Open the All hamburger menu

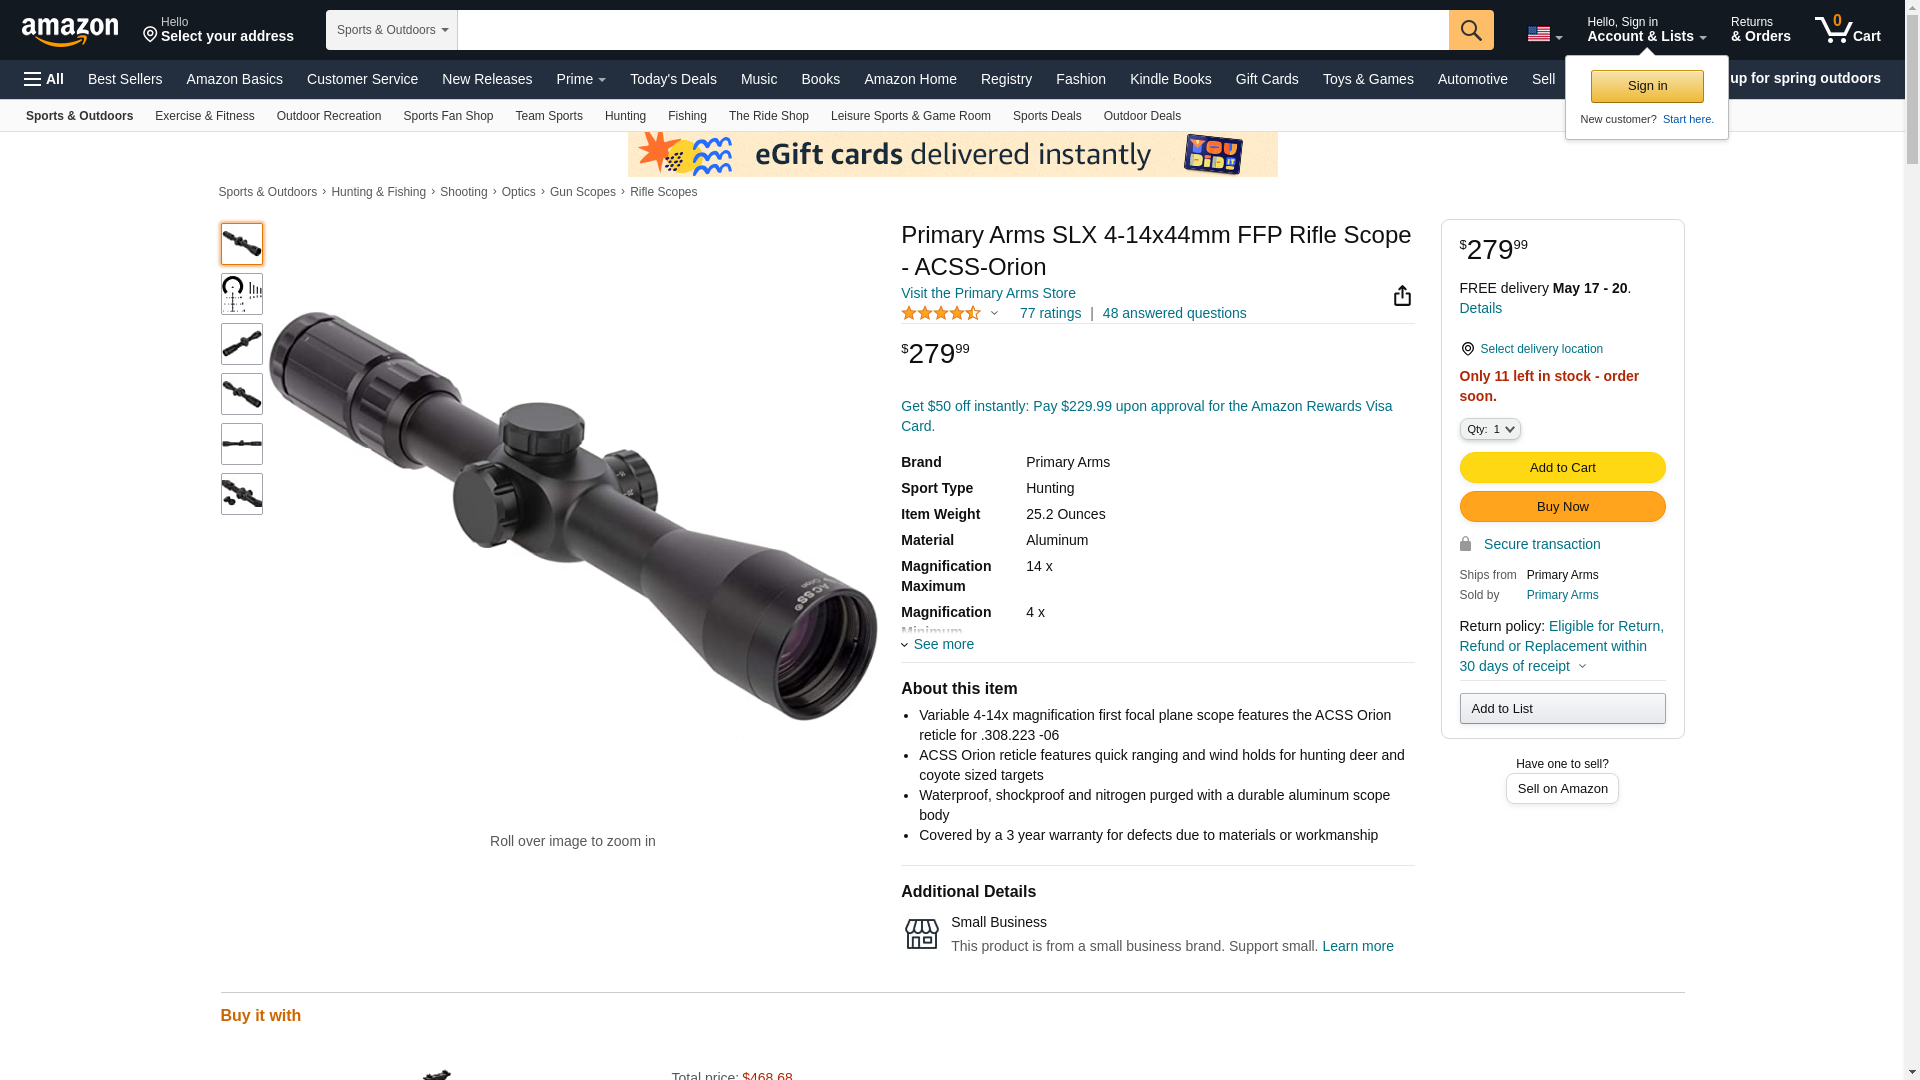point(44,79)
